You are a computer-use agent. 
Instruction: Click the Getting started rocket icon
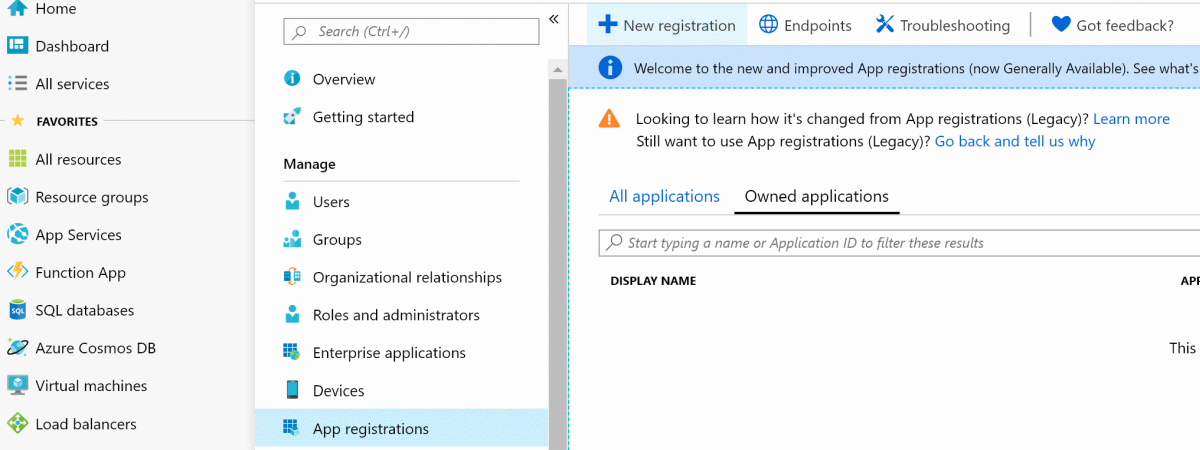(292, 117)
